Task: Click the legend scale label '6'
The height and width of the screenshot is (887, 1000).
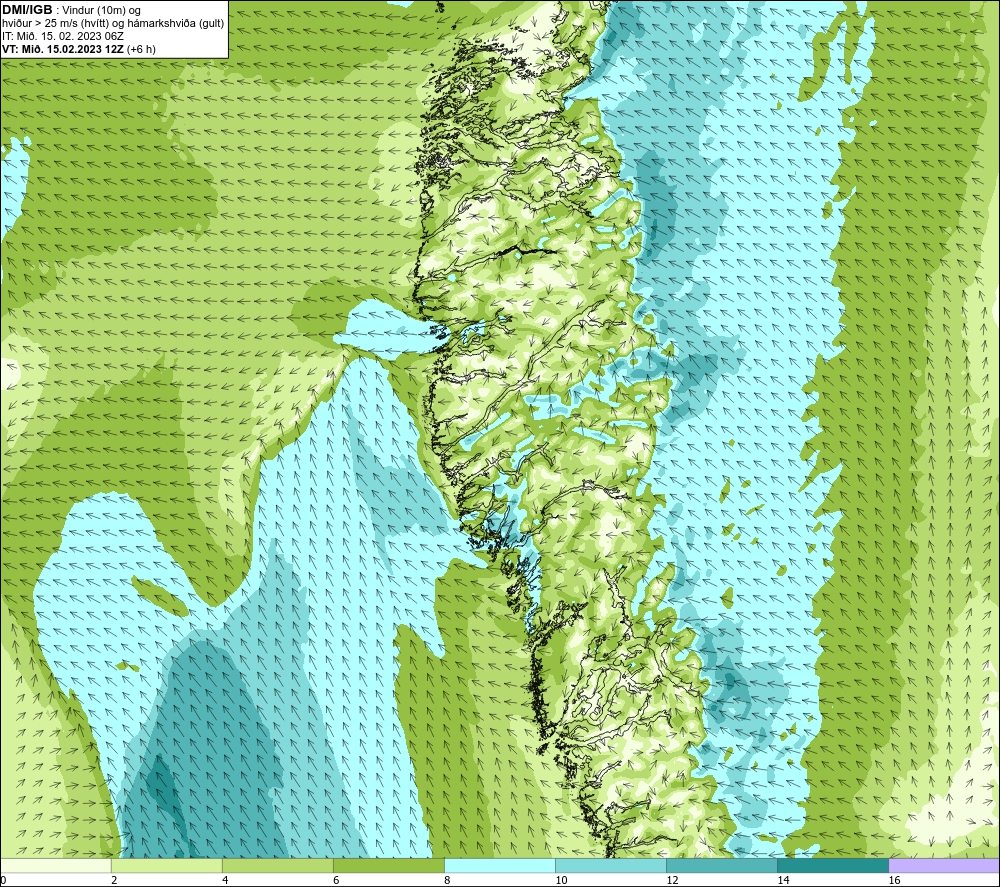Action: tap(335, 880)
